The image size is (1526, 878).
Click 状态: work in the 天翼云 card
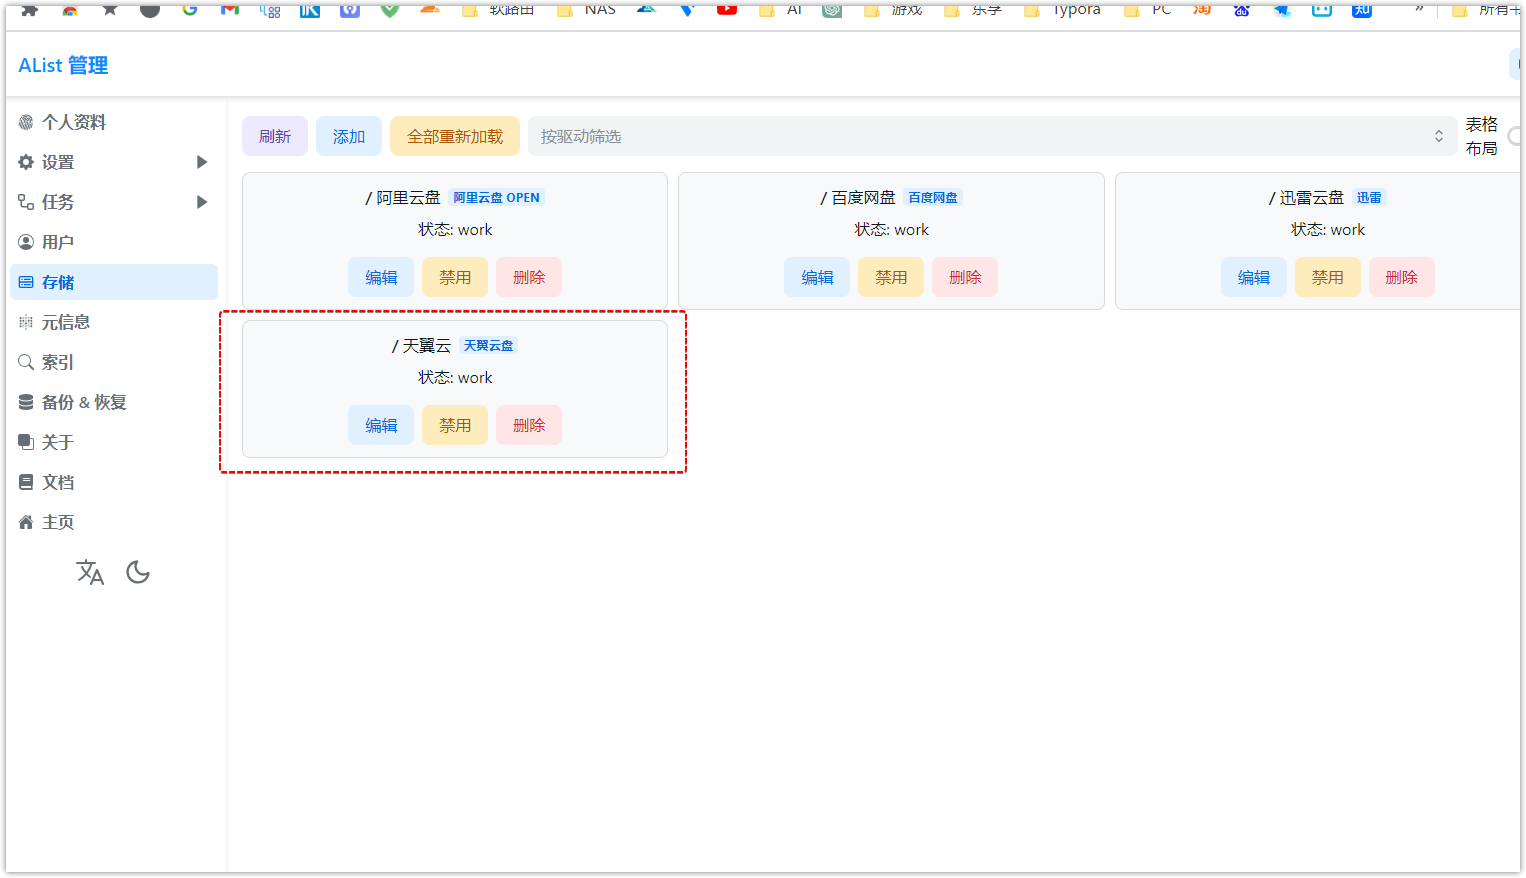(x=455, y=378)
